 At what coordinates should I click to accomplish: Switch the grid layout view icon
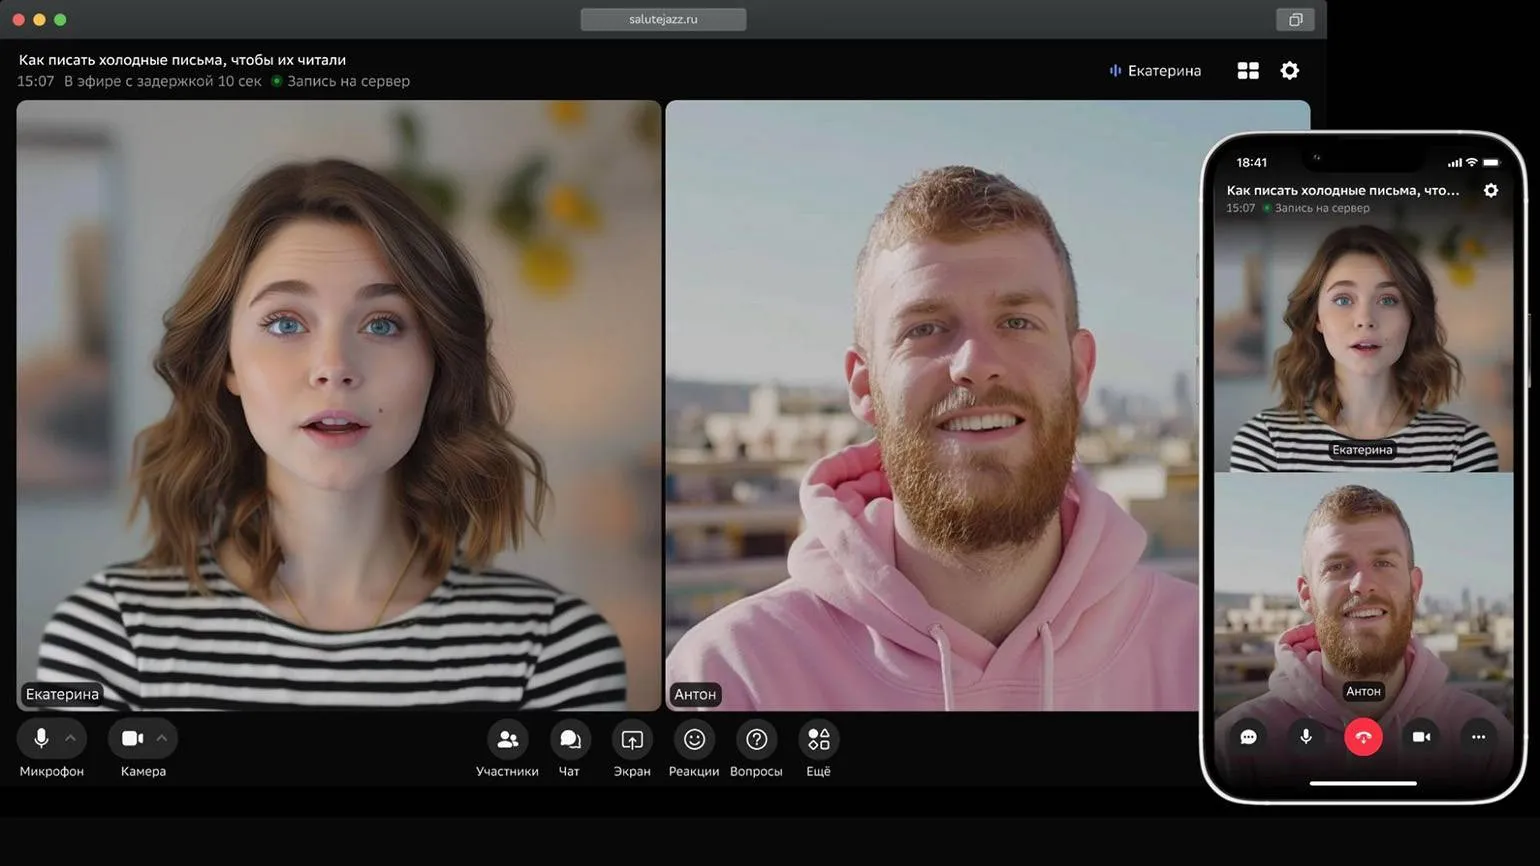click(x=1248, y=71)
